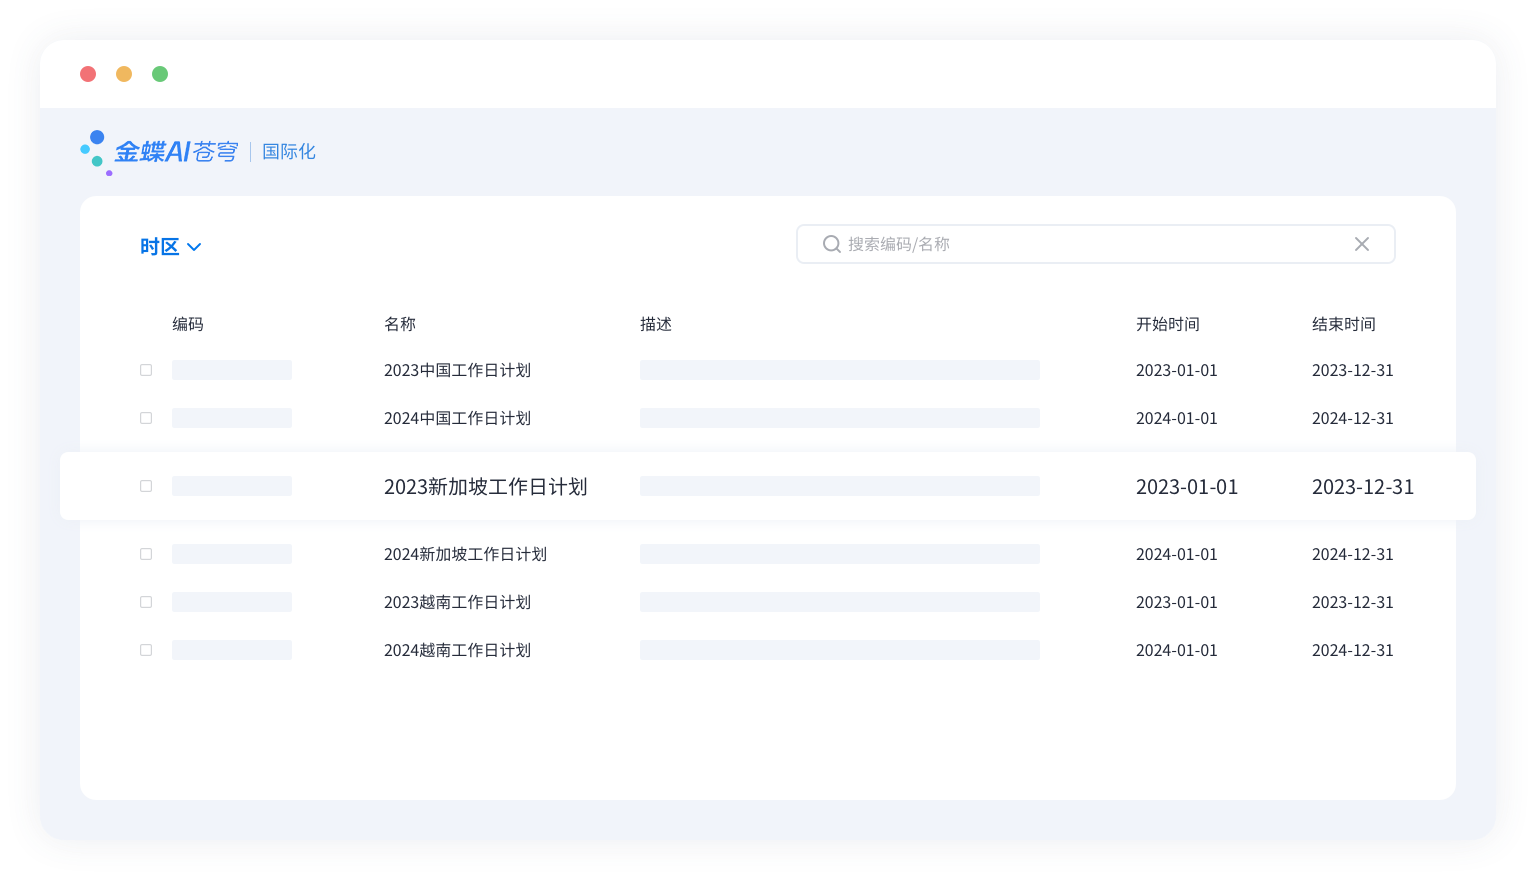Click the Kingdee AI Cosmic logo
The width and height of the screenshot is (1536, 880).
[160, 151]
